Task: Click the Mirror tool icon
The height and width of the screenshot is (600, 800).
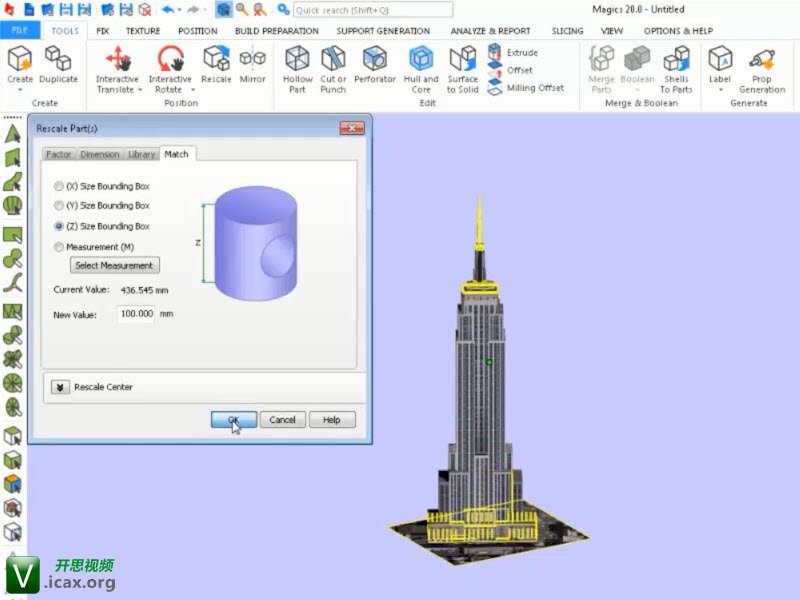Action: 253,58
